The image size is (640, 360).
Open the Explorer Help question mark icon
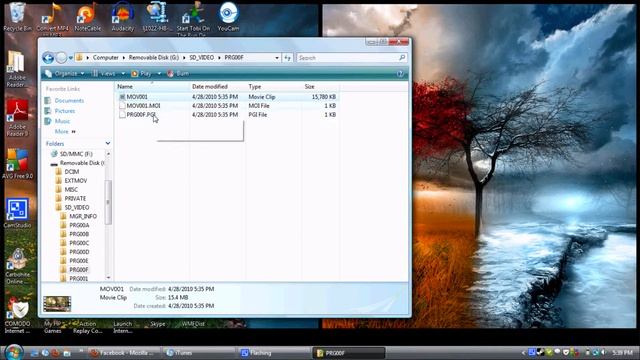click(400, 73)
